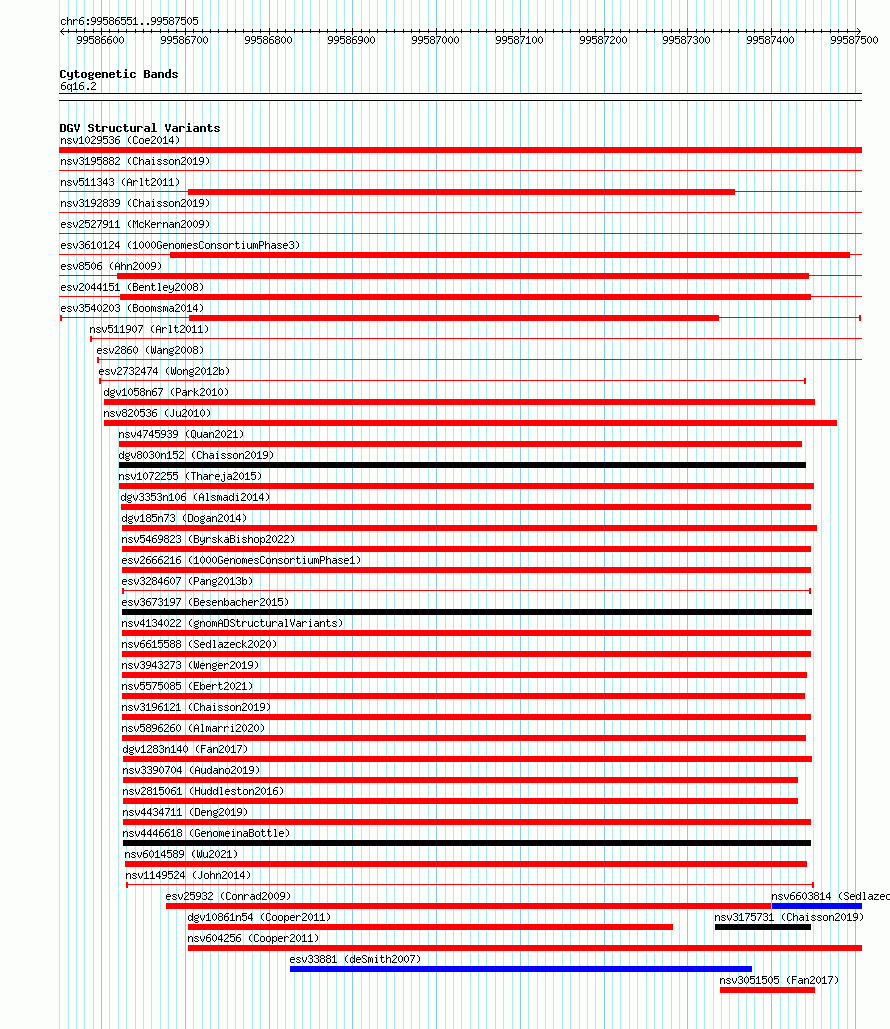
Task: Select nsv1072255 (Thareja2015) label
Action: coord(190,476)
